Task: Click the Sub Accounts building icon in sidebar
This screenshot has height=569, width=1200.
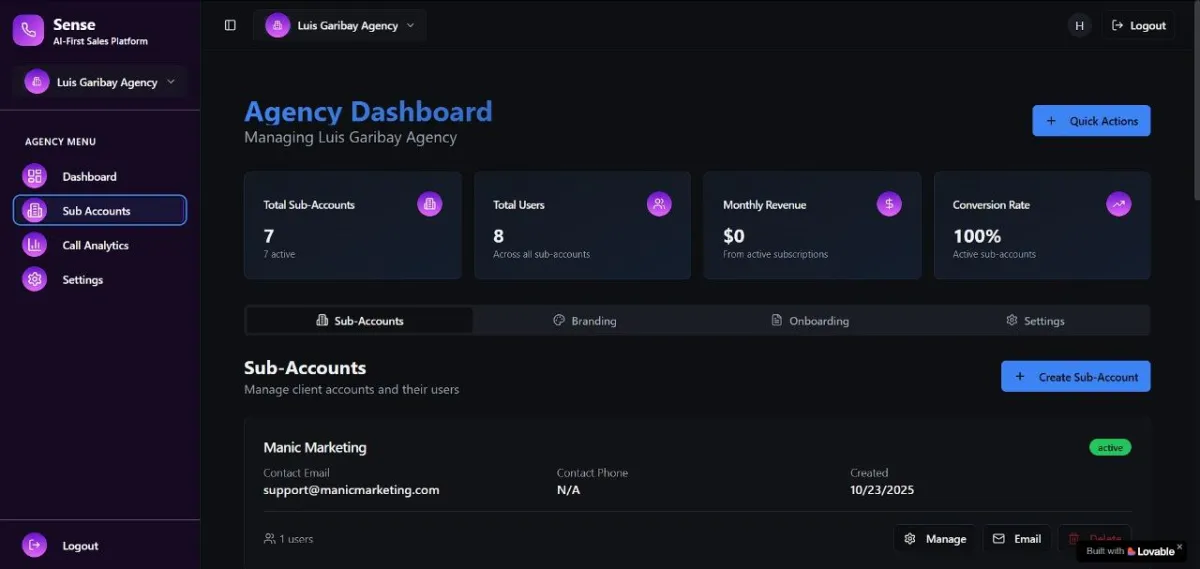Action: (x=35, y=211)
